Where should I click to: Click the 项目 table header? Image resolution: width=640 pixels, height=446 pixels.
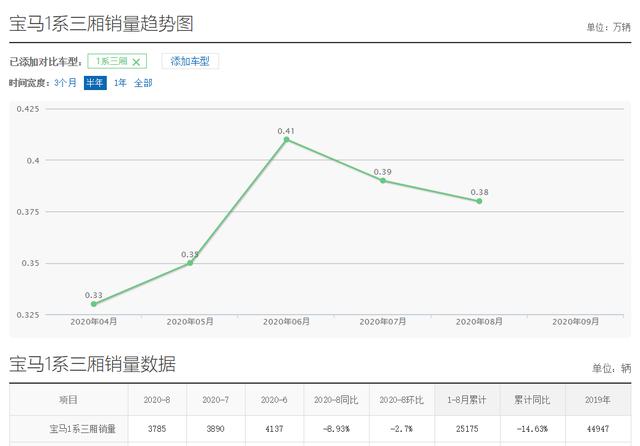(x=68, y=400)
